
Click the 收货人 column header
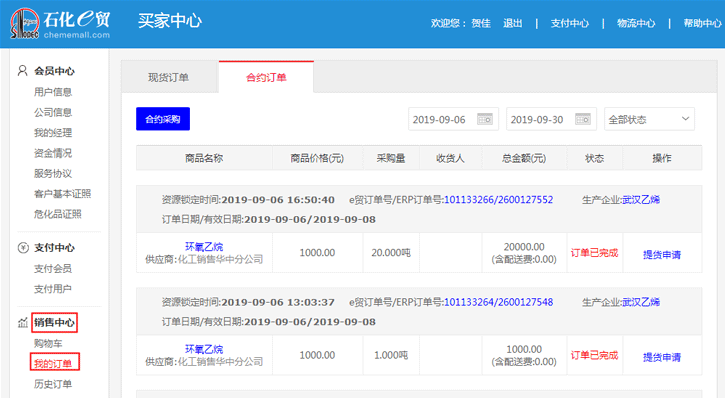(450, 158)
